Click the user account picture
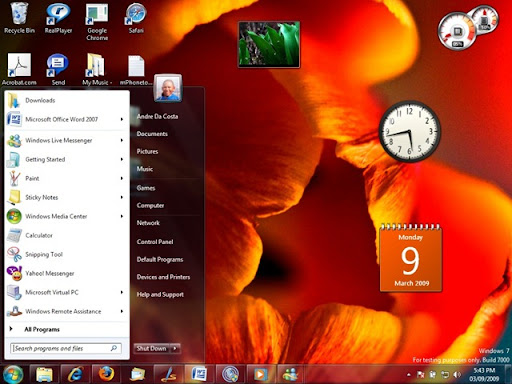Viewport: 512px width, 384px height. [168, 88]
